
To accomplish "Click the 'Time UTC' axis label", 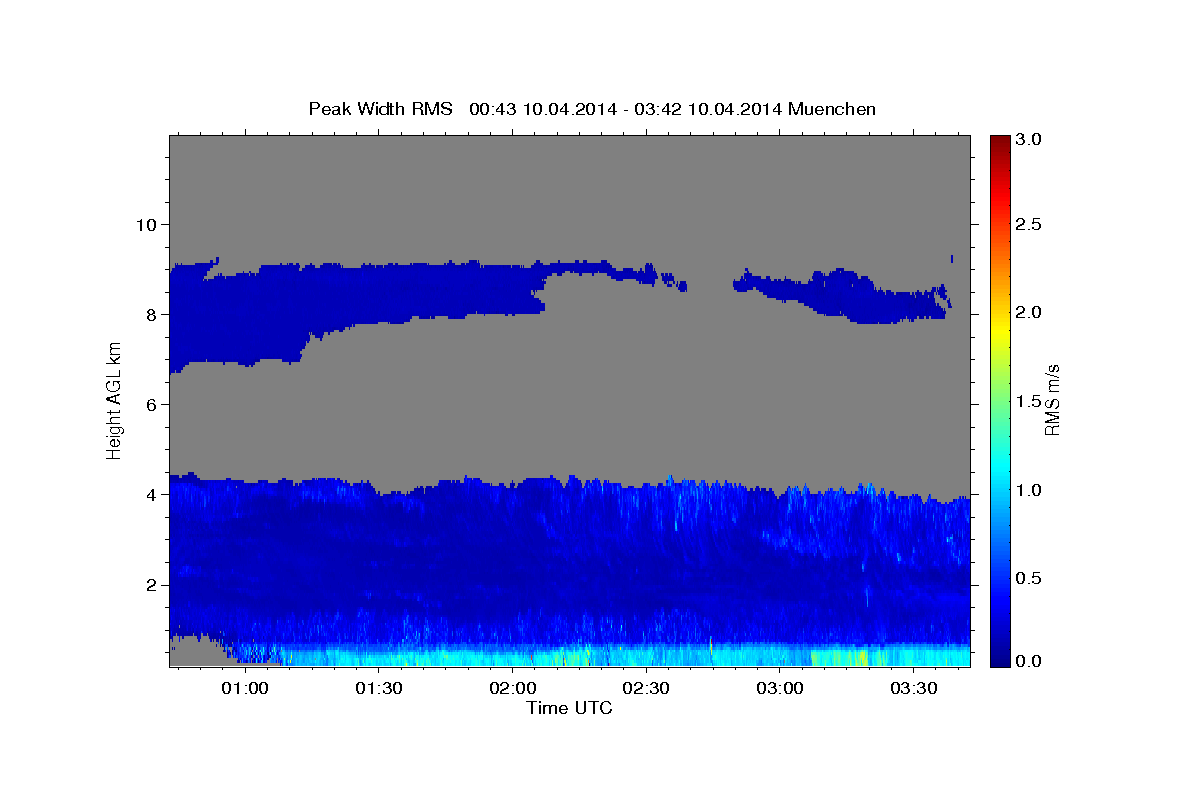I will (x=569, y=708).
